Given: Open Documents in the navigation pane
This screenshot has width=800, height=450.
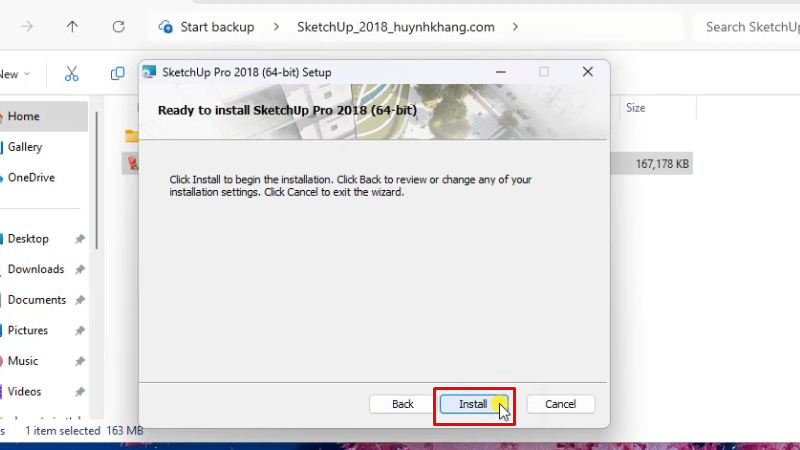Looking at the screenshot, I should click(x=36, y=300).
